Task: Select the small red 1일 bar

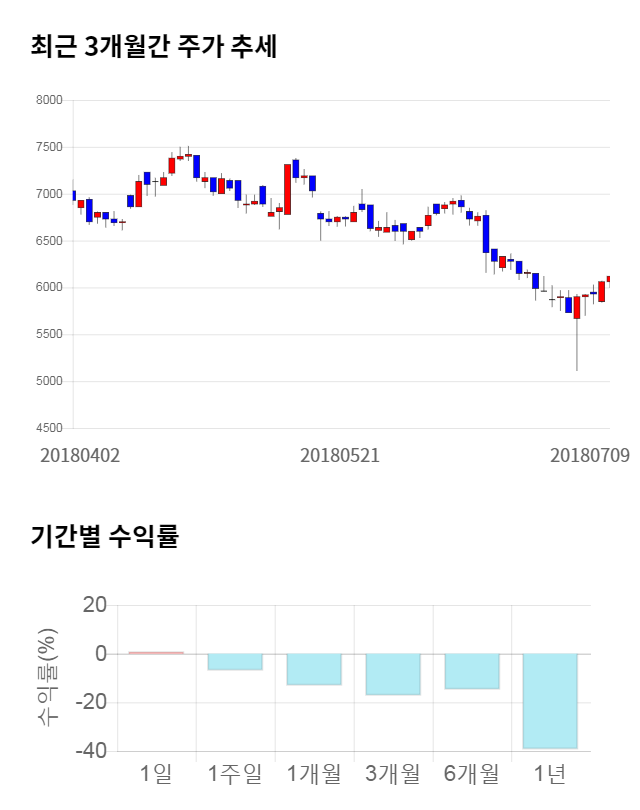Action: (x=156, y=652)
